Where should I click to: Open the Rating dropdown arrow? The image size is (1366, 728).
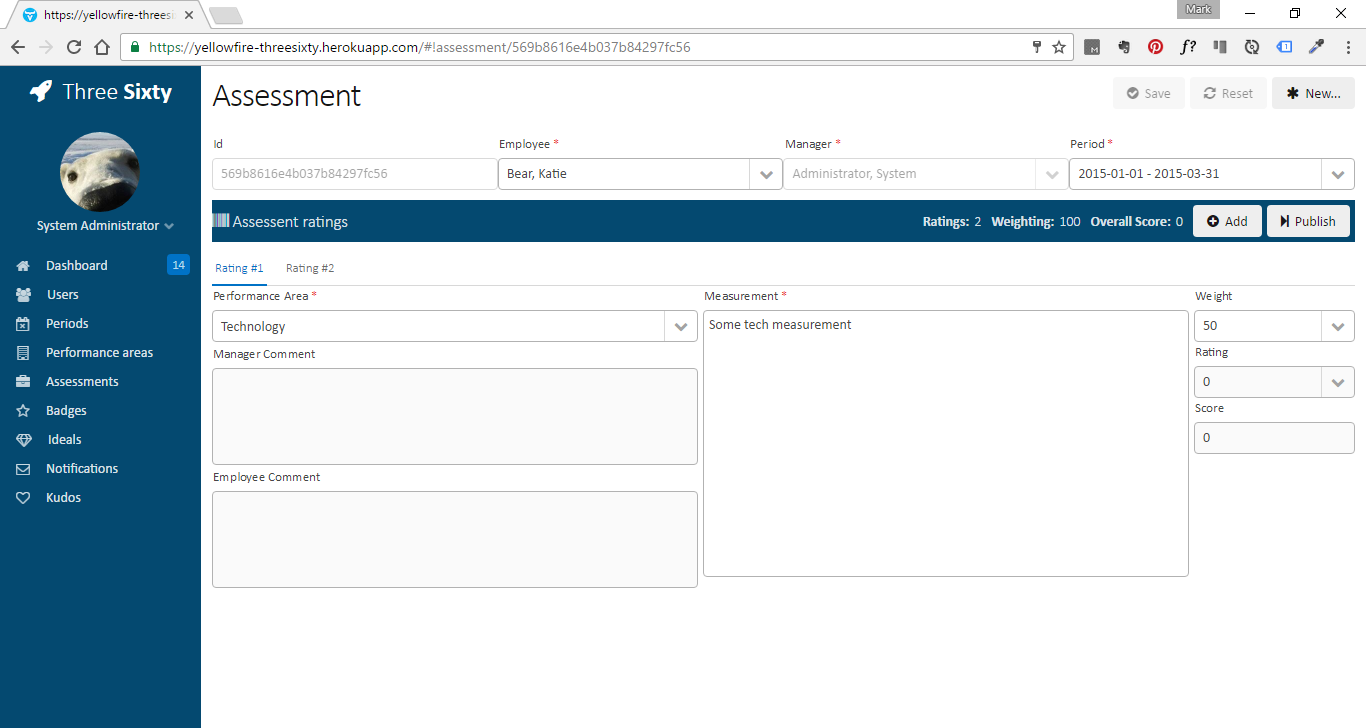point(1338,382)
